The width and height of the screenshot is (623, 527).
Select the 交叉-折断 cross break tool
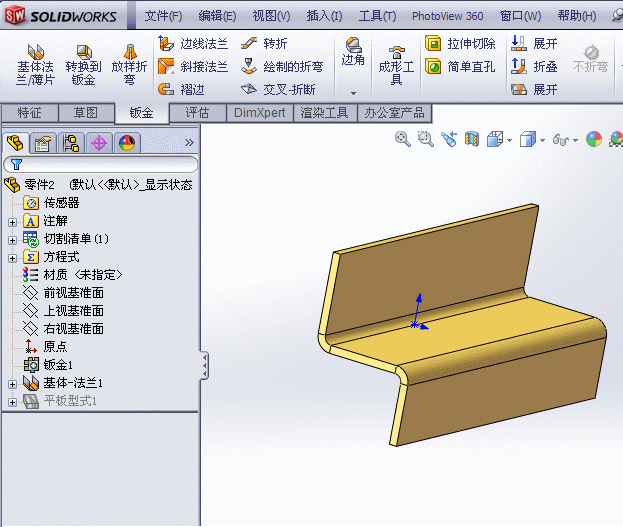pyautogui.click(x=278, y=89)
